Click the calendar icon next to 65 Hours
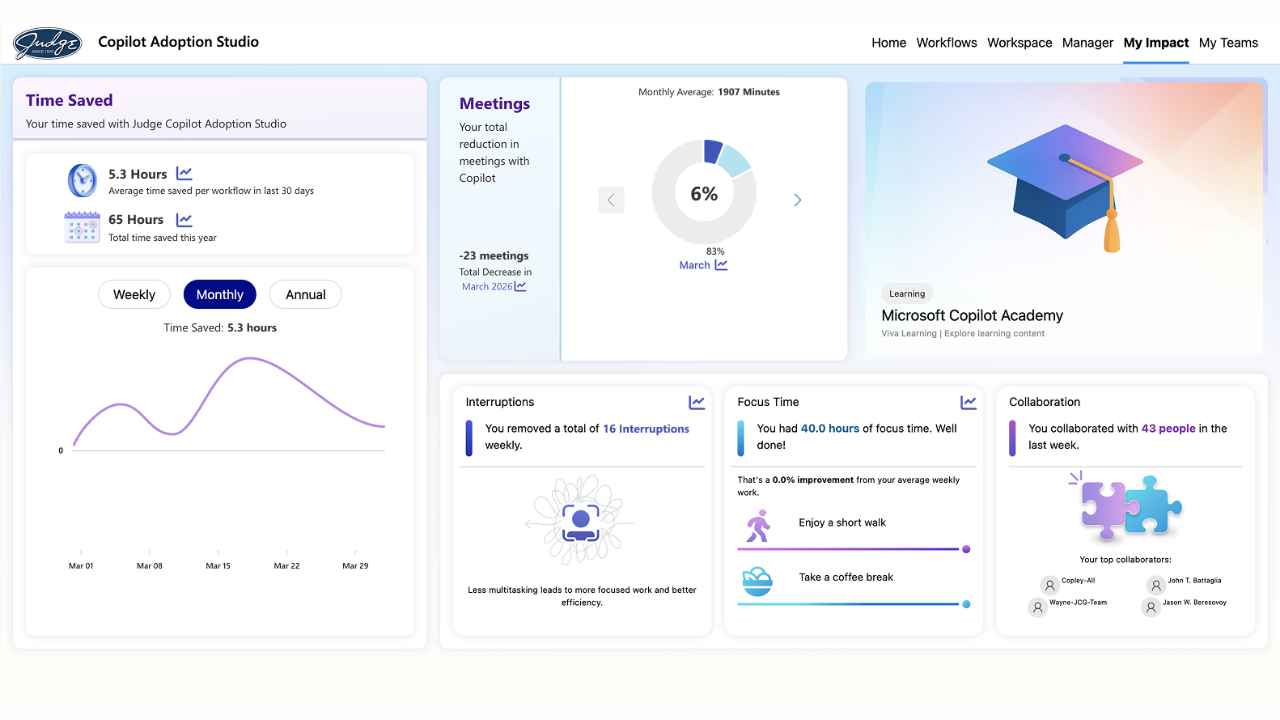This screenshot has width=1280, height=720. coord(82,227)
